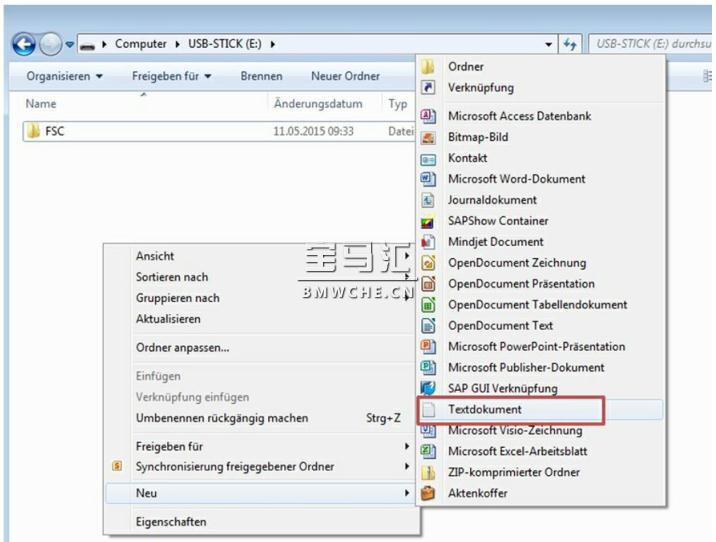Click the Textdokument blank page icon

[x=428, y=410]
